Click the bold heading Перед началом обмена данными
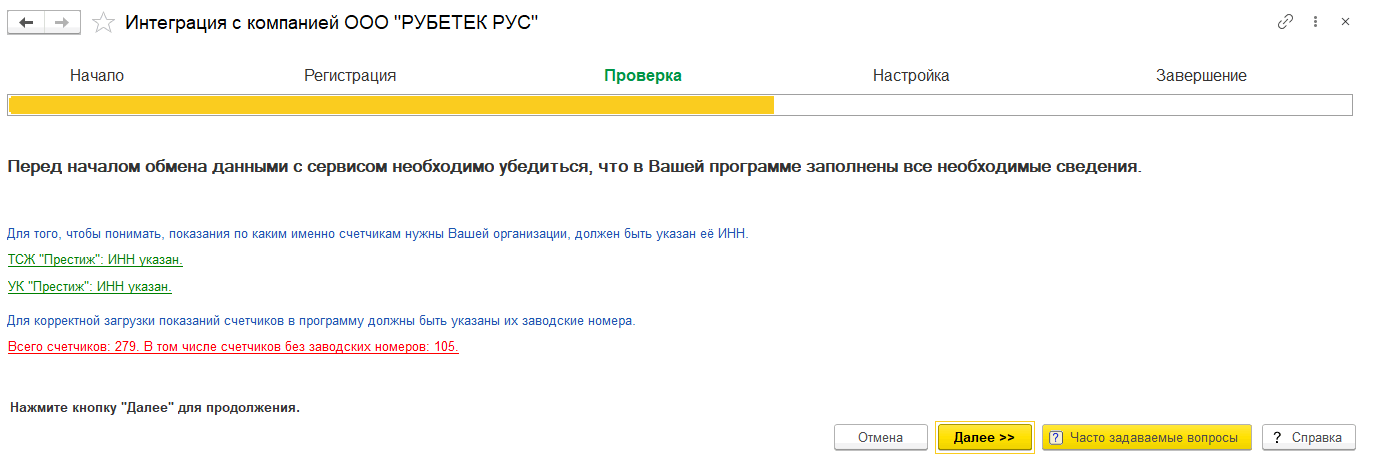This screenshot has height=462, width=1376. pyautogui.click(x=574, y=167)
